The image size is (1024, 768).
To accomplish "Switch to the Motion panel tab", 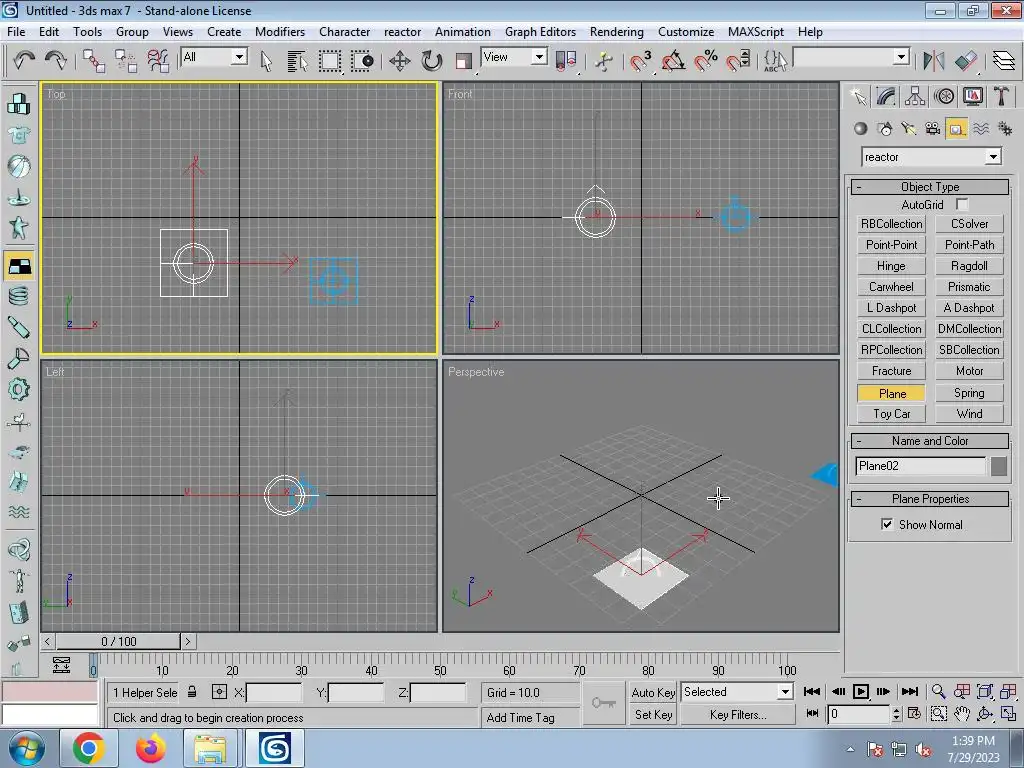I will click(x=944, y=97).
